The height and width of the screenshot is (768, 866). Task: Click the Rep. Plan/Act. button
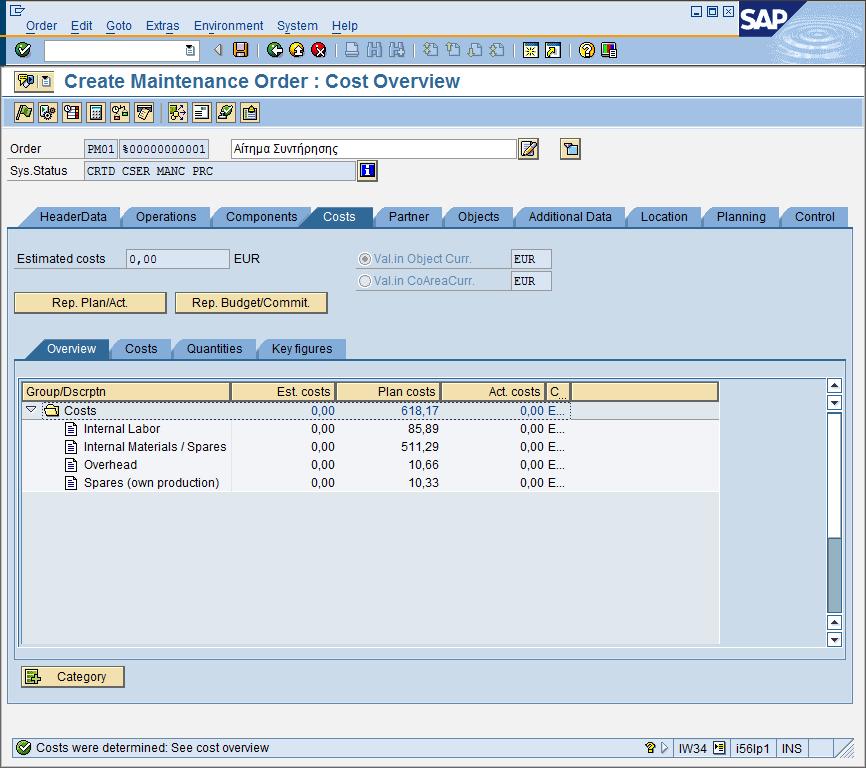tap(90, 303)
